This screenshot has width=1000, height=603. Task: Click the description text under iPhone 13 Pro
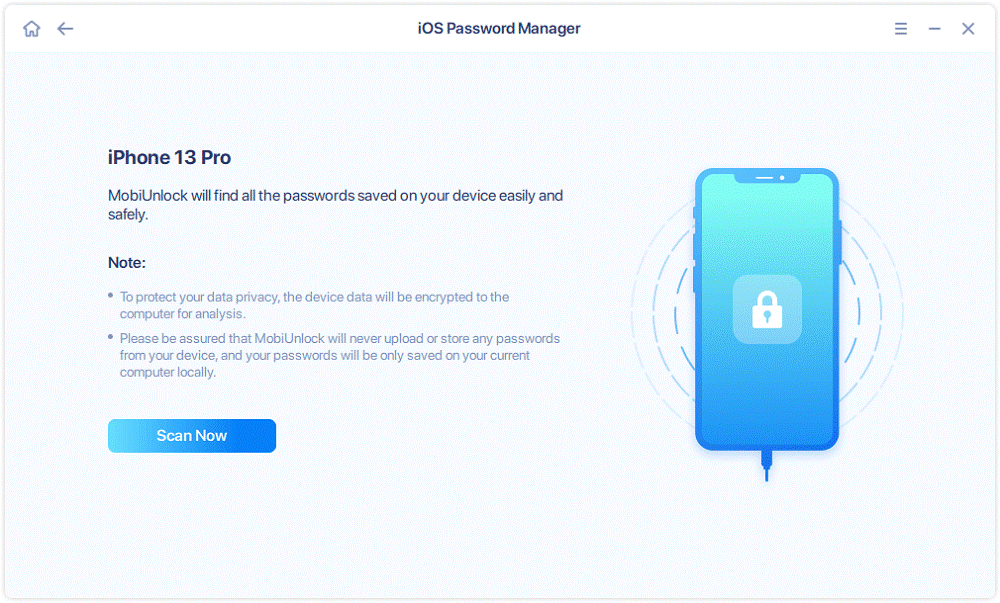(335, 204)
